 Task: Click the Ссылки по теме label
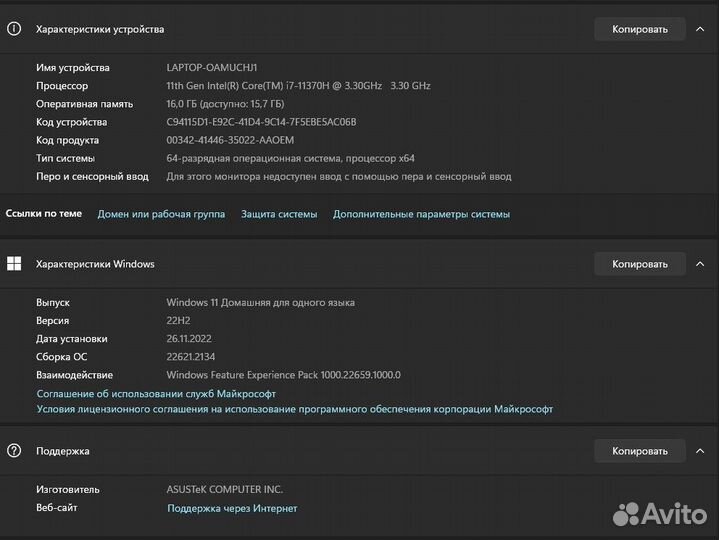click(x=44, y=214)
